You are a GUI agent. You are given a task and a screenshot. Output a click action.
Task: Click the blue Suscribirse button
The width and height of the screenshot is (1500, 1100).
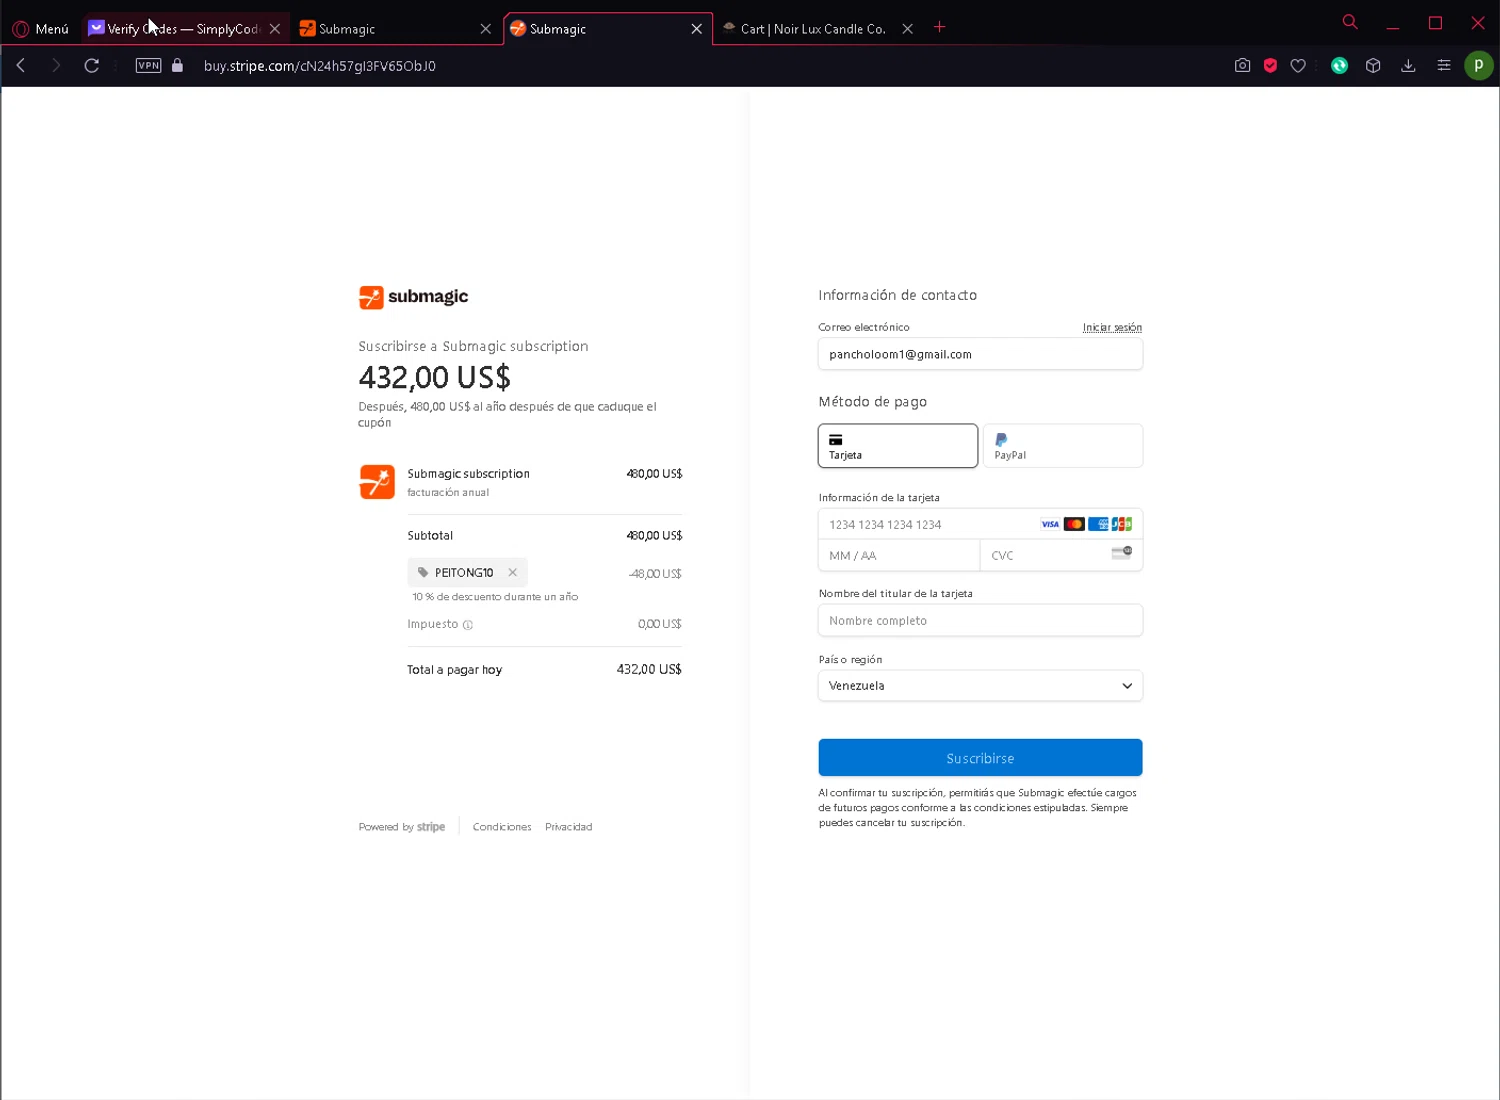coord(980,758)
